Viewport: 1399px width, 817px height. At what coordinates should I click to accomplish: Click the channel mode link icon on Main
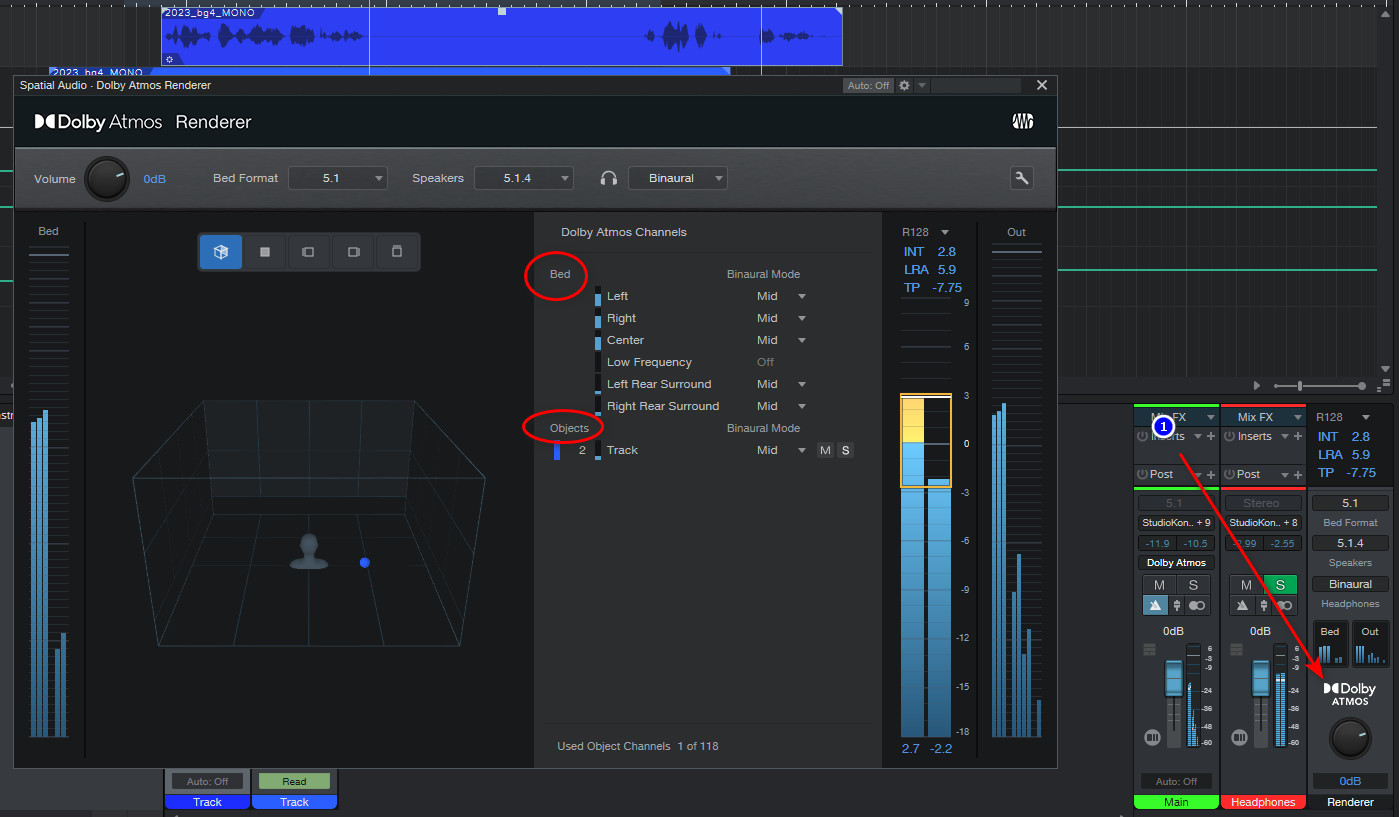1197,605
